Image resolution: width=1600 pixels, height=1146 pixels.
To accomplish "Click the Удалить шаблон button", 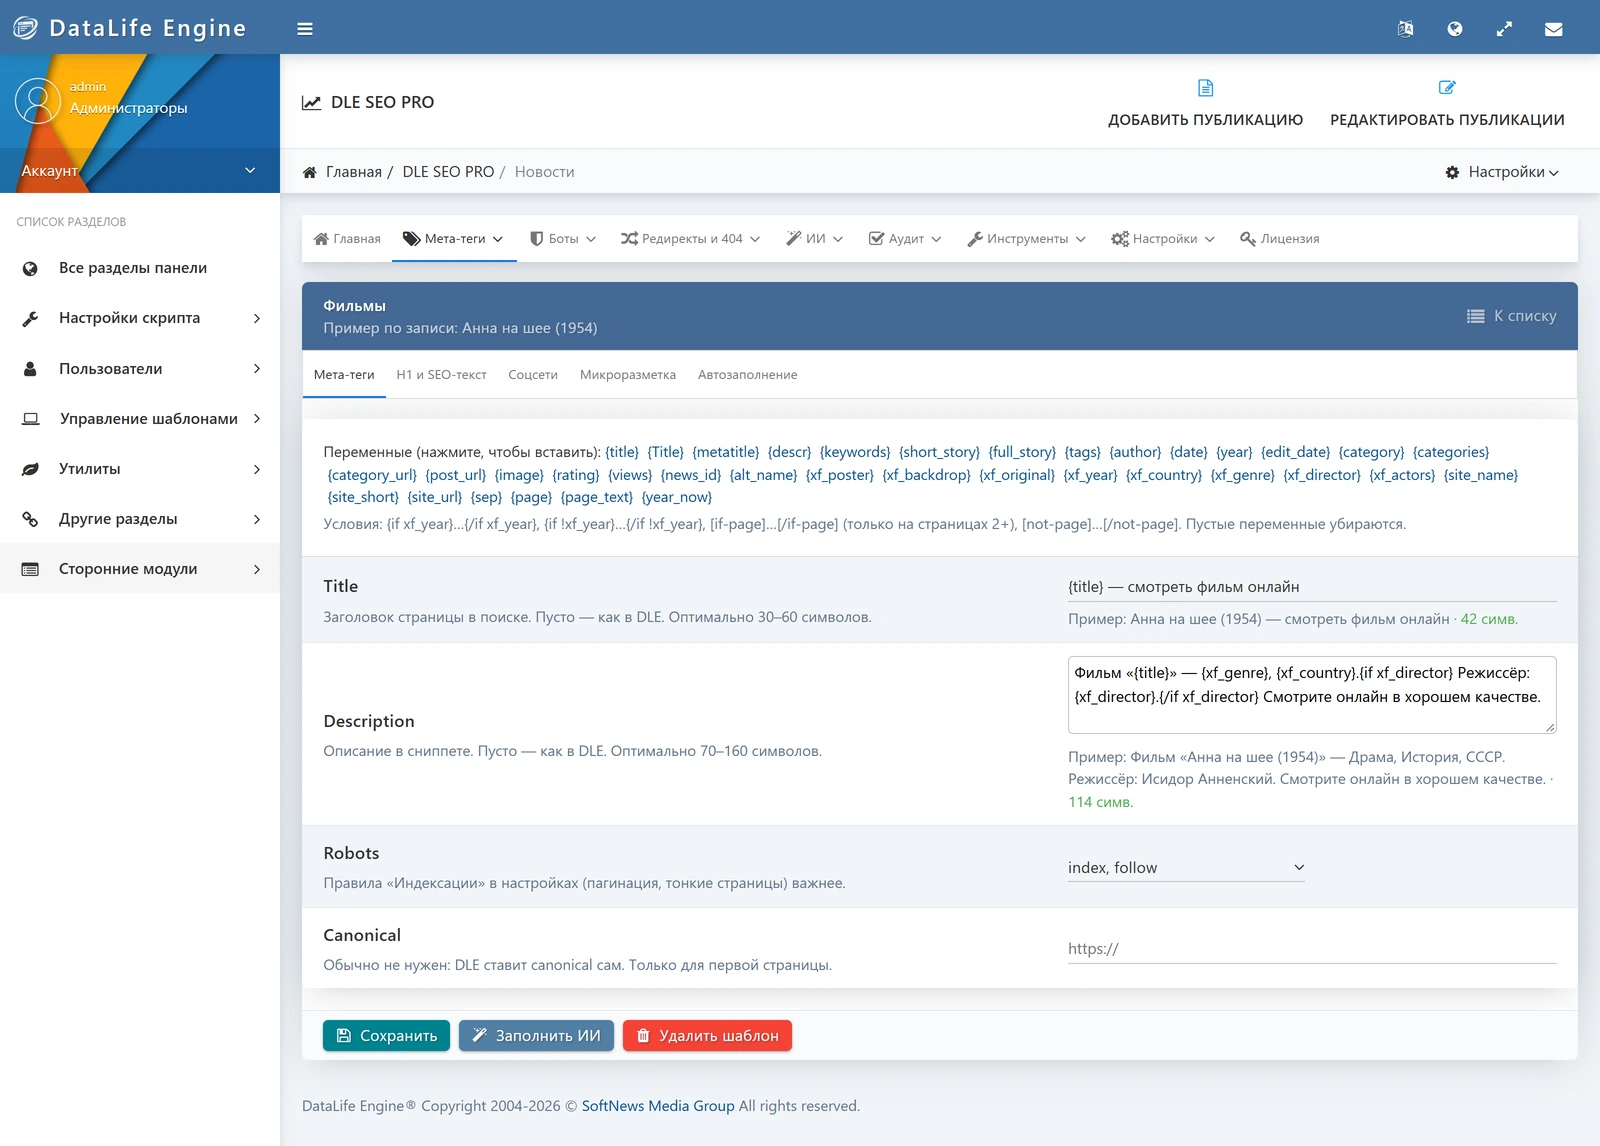I will (x=707, y=1036).
